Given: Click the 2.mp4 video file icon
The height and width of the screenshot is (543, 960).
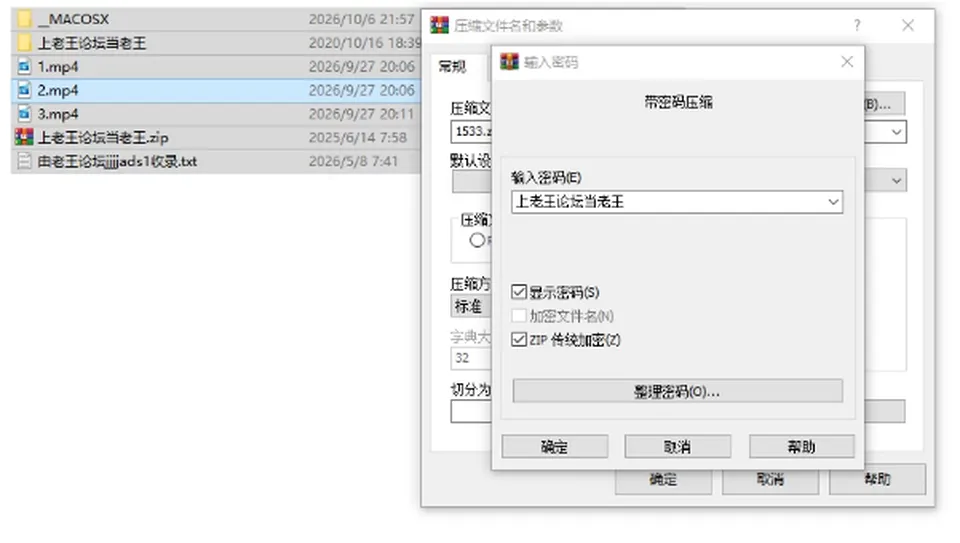Looking at the screenshot, I should pyautogui.click(x=24, y=90).
